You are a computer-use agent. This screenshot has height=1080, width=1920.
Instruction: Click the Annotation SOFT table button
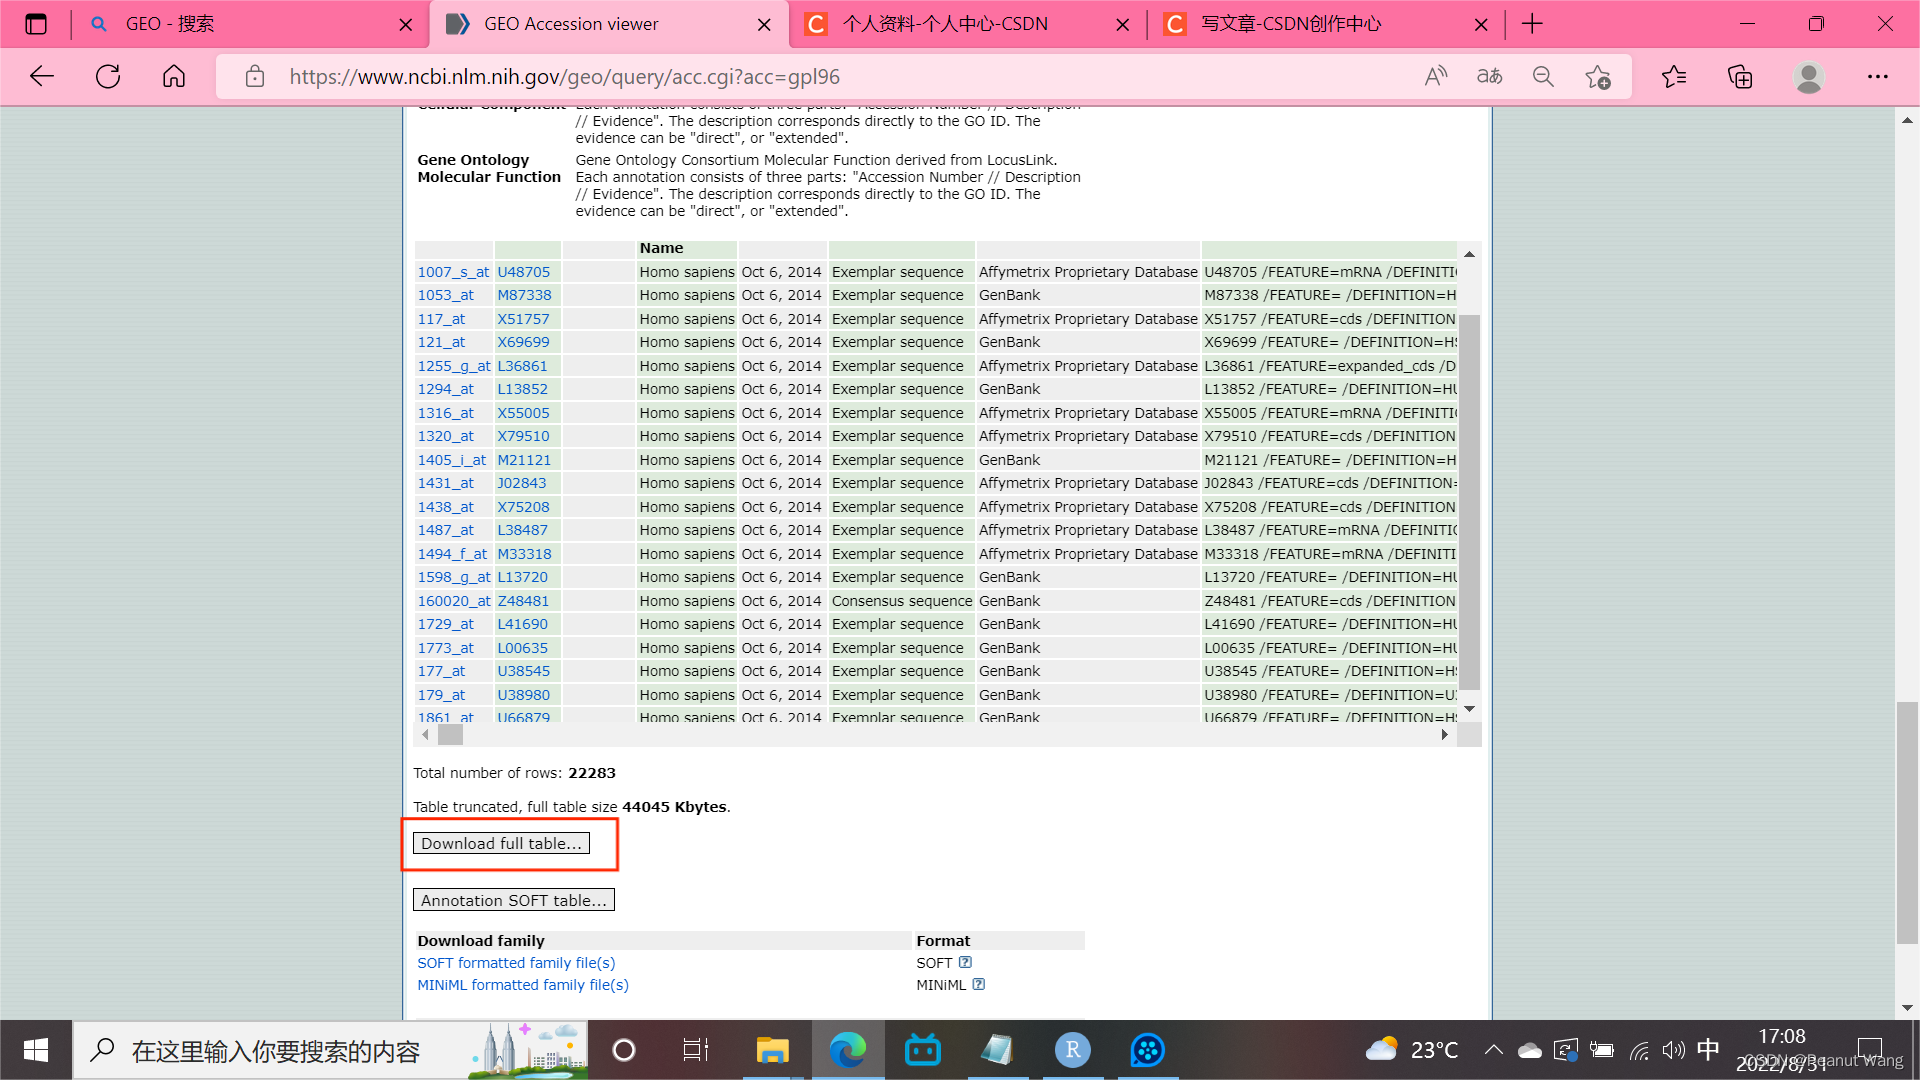pos(513,900)
